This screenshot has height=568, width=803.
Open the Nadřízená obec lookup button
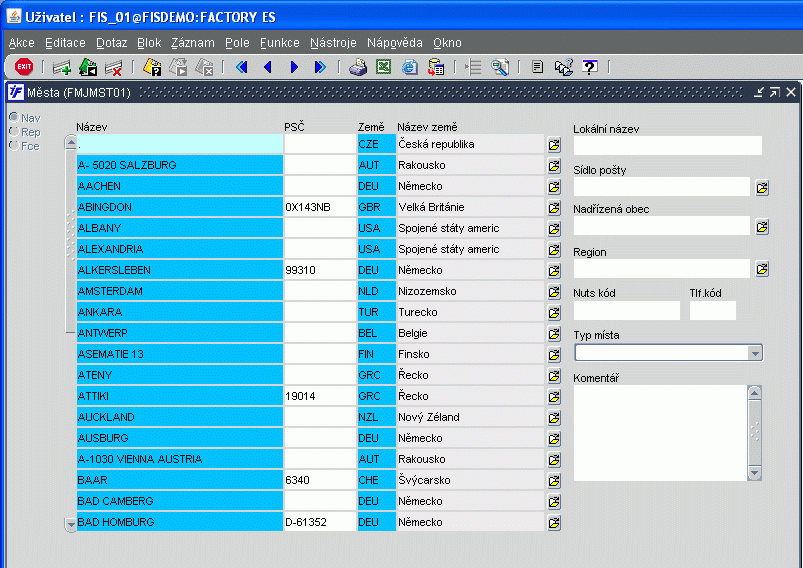click(762, 227)
